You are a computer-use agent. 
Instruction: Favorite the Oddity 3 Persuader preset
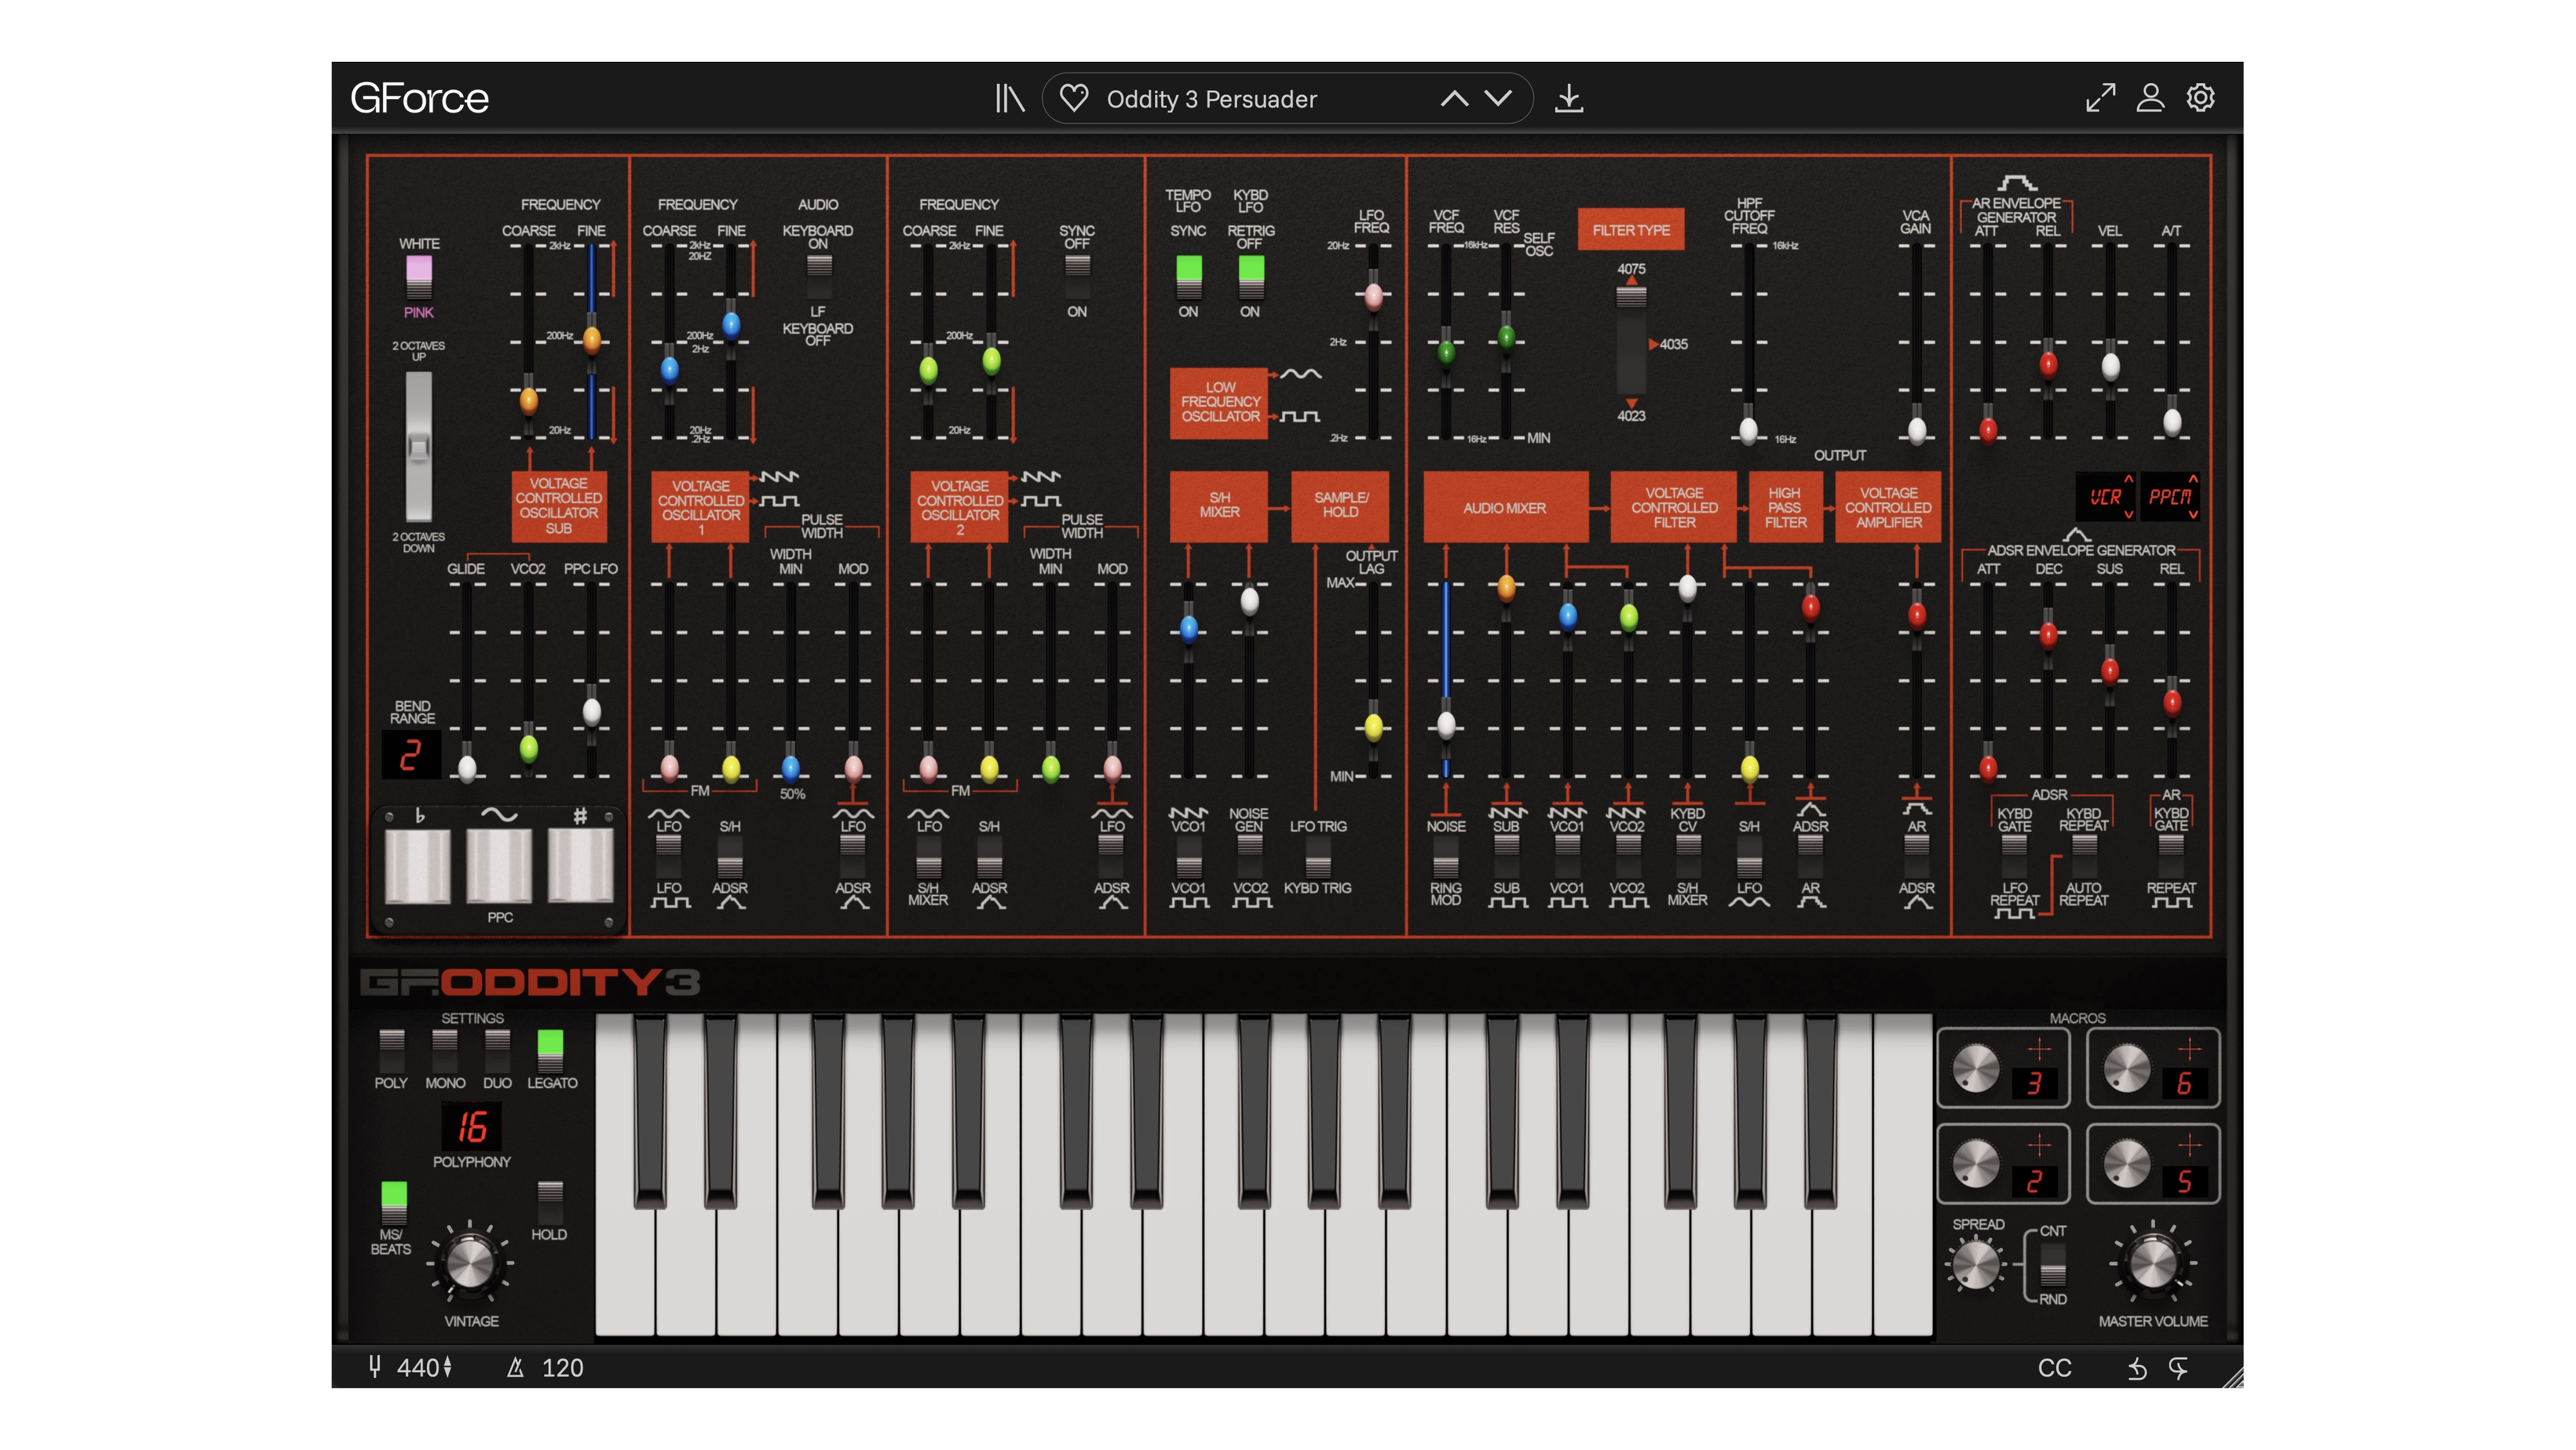click(x=1073, y=98)
